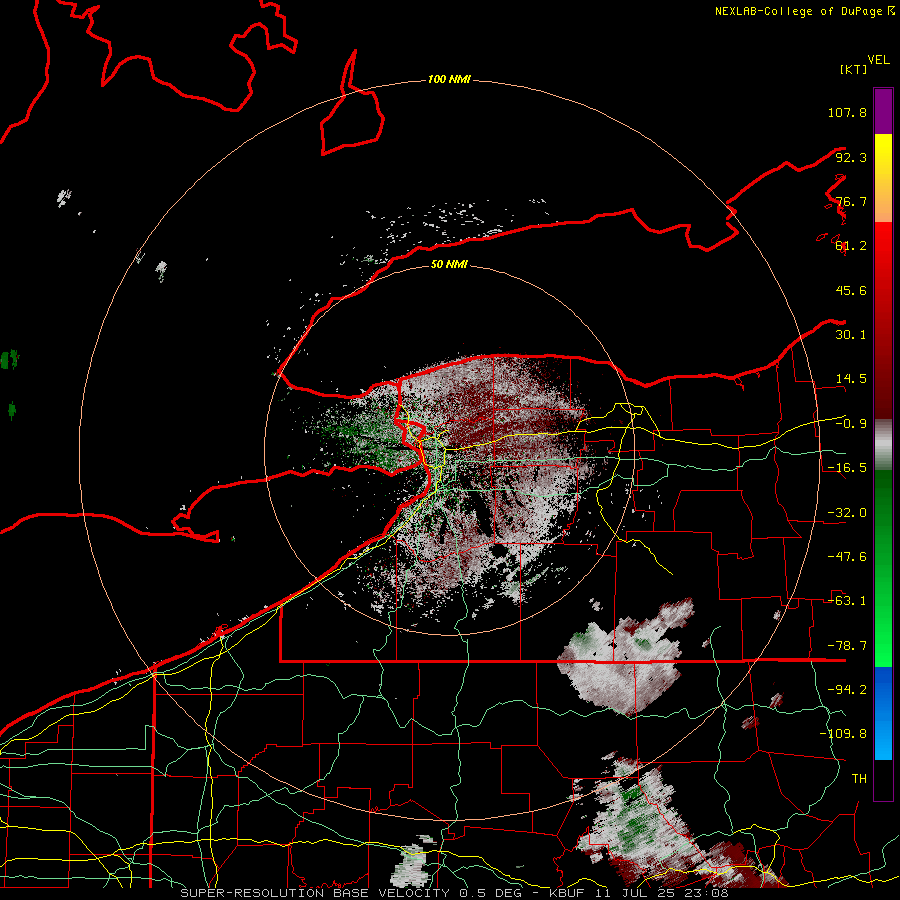Click the 61.2 velocity scale value
This screenshot has width=900, height=900.
pyautogui.click(x=851, y=246)
